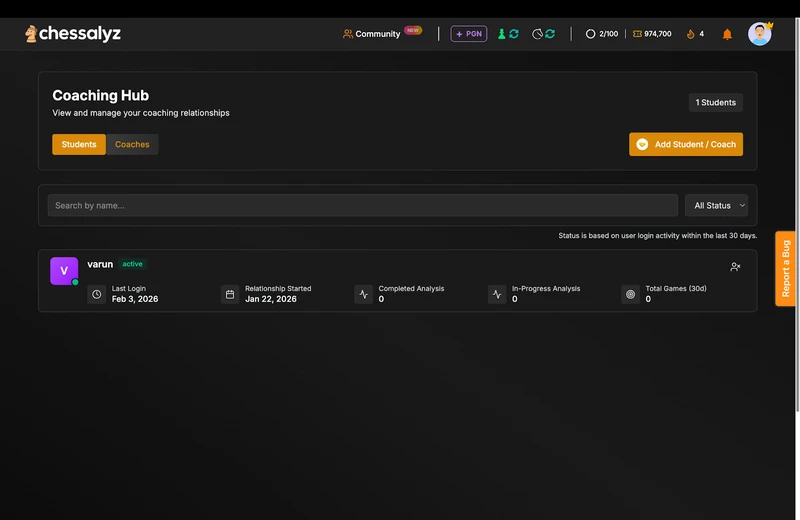Click the + PGN button

tap(468, 34)
